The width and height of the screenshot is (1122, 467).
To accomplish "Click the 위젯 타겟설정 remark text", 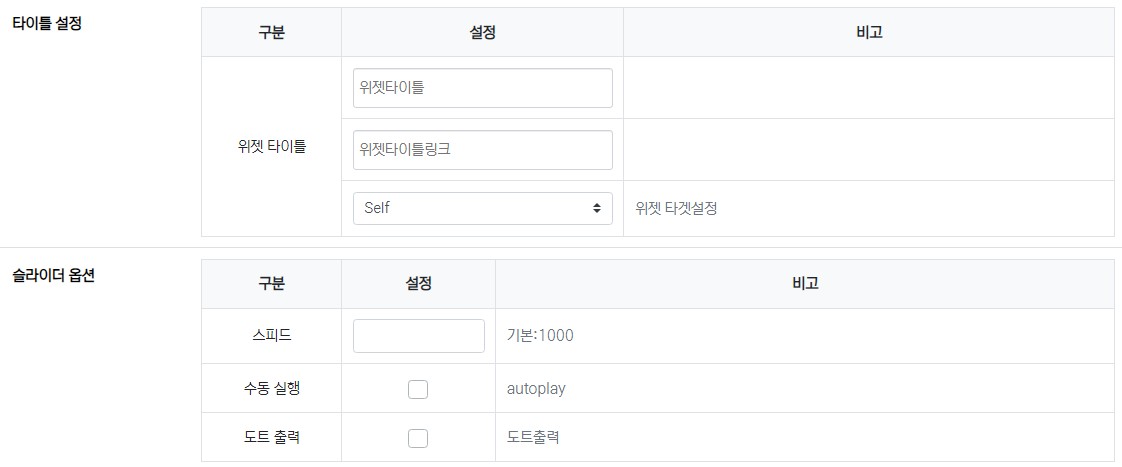I will point(676,209).
